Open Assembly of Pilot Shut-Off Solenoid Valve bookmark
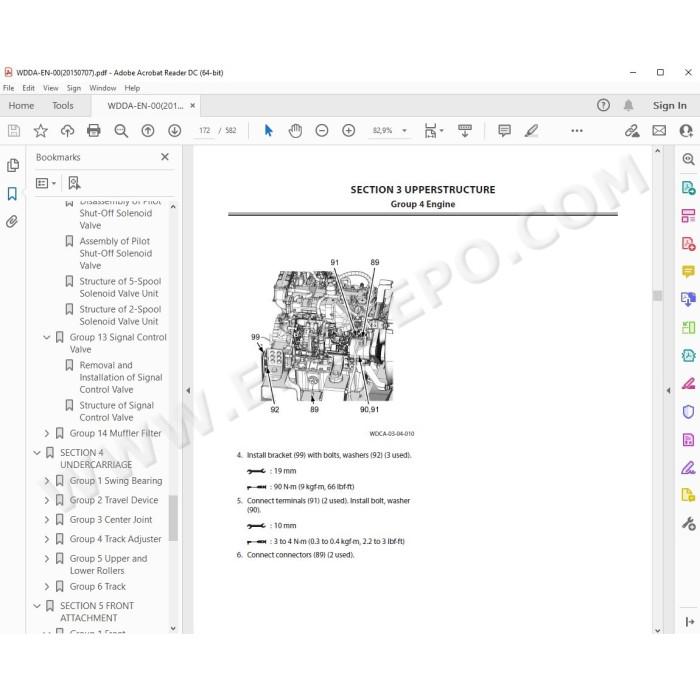The width and height of the screenshot is (700, 700). coord(115,253)
